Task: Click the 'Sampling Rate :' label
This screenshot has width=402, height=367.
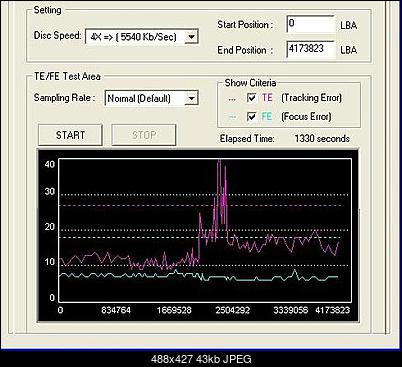Action: click(64, 98)
